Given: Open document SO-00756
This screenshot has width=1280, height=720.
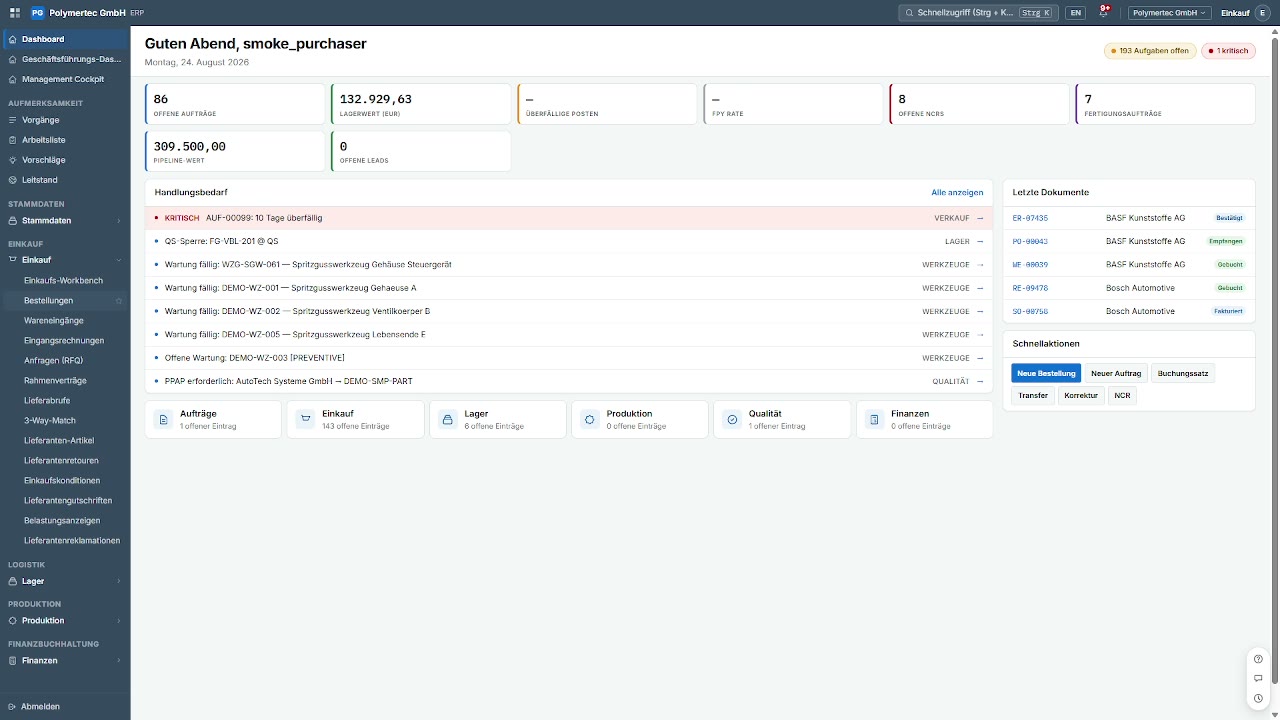Looking at the screenshot, I should (1030, 311).
